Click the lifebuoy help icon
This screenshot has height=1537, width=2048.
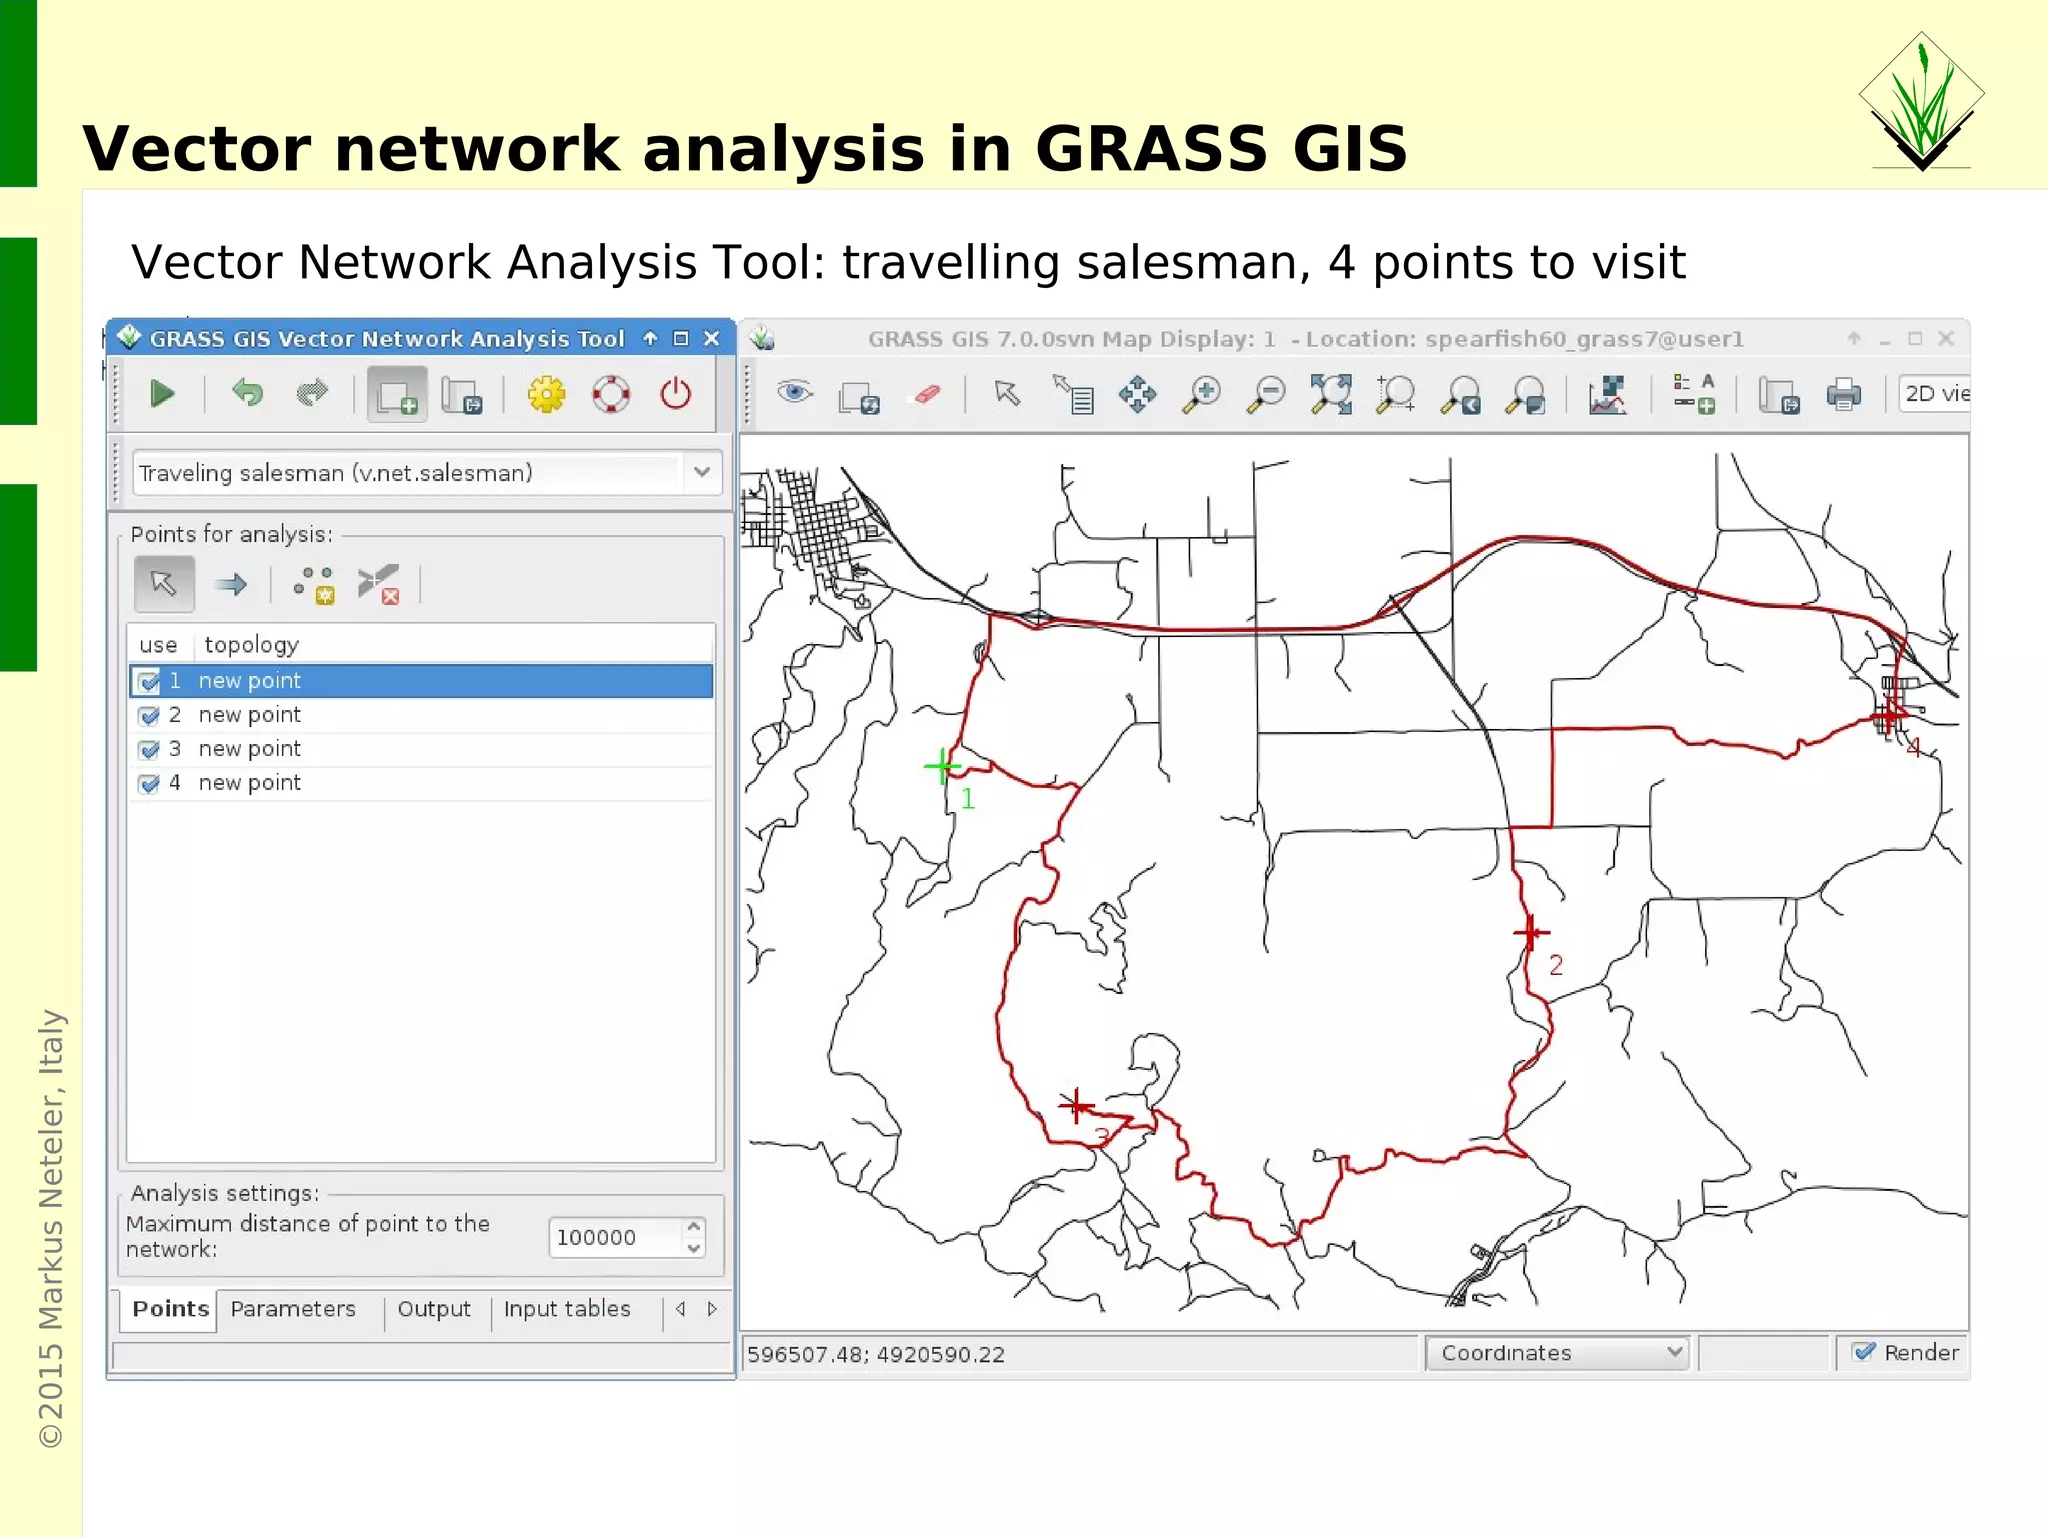click(611, 394)
